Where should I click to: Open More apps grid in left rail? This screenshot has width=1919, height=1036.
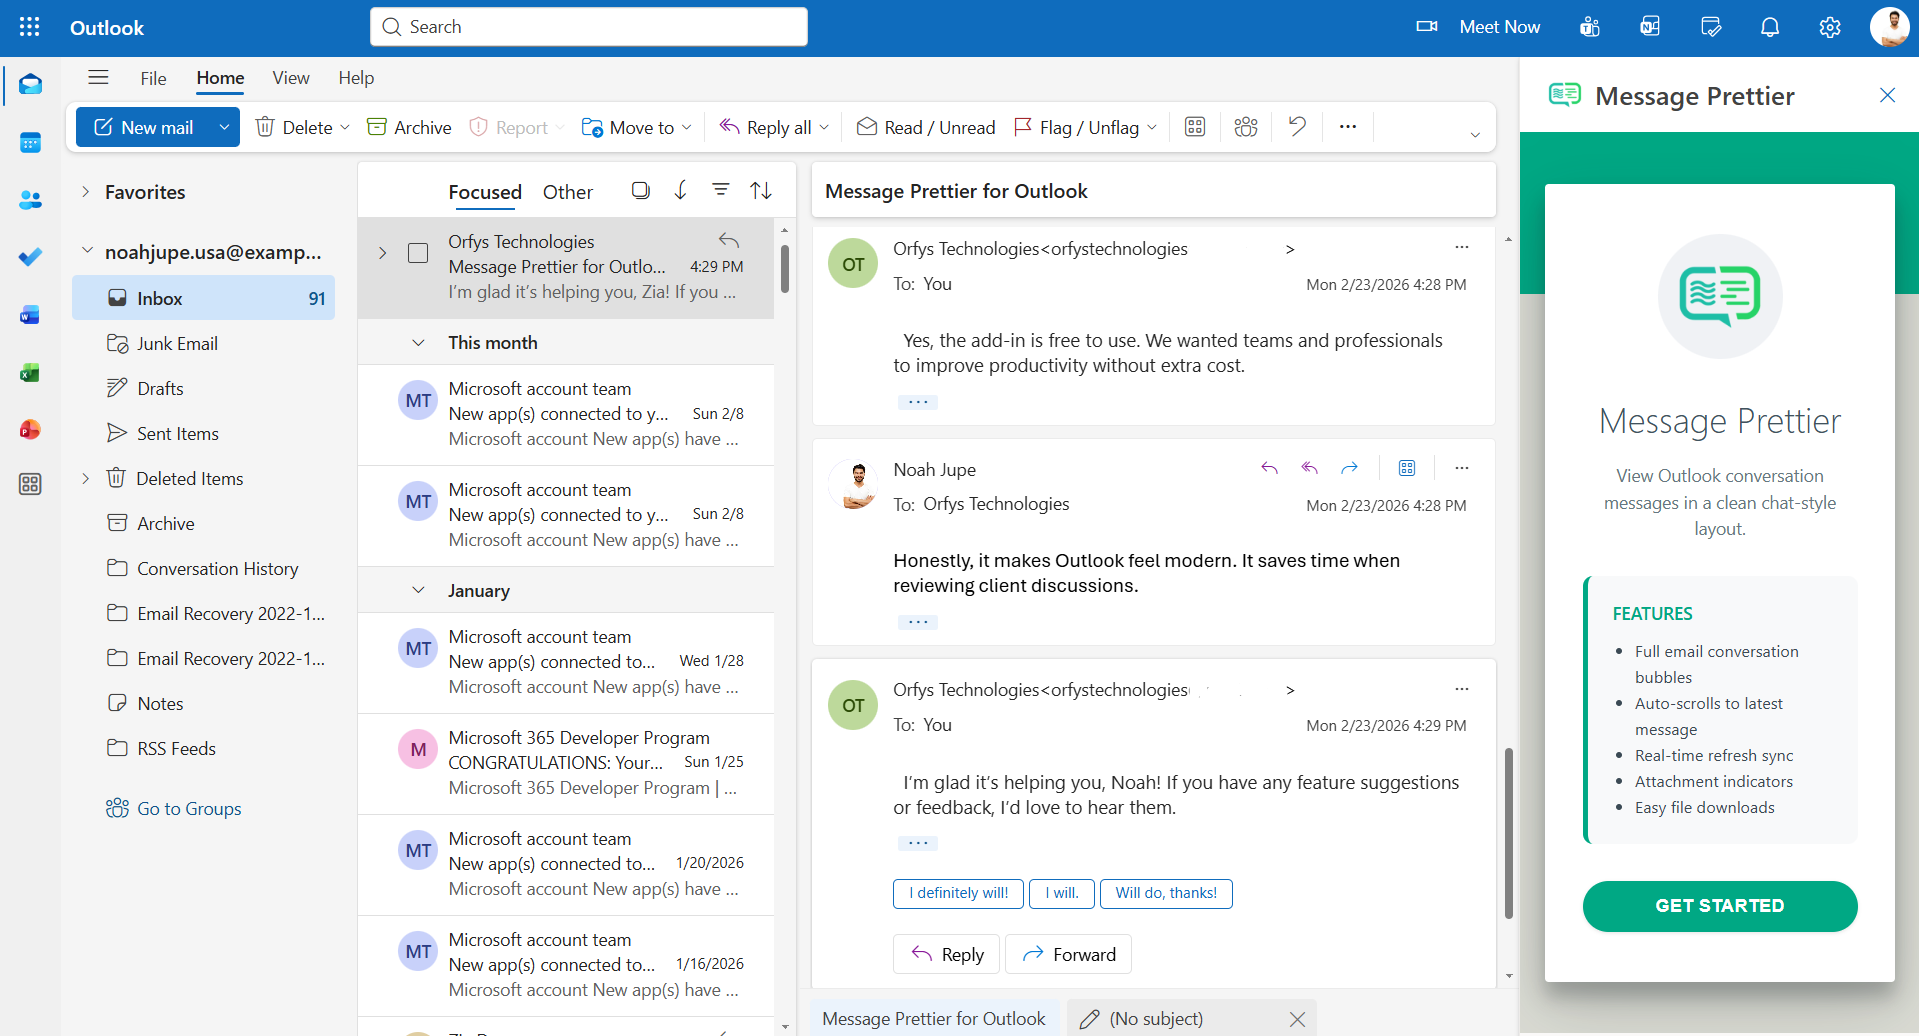30,485
